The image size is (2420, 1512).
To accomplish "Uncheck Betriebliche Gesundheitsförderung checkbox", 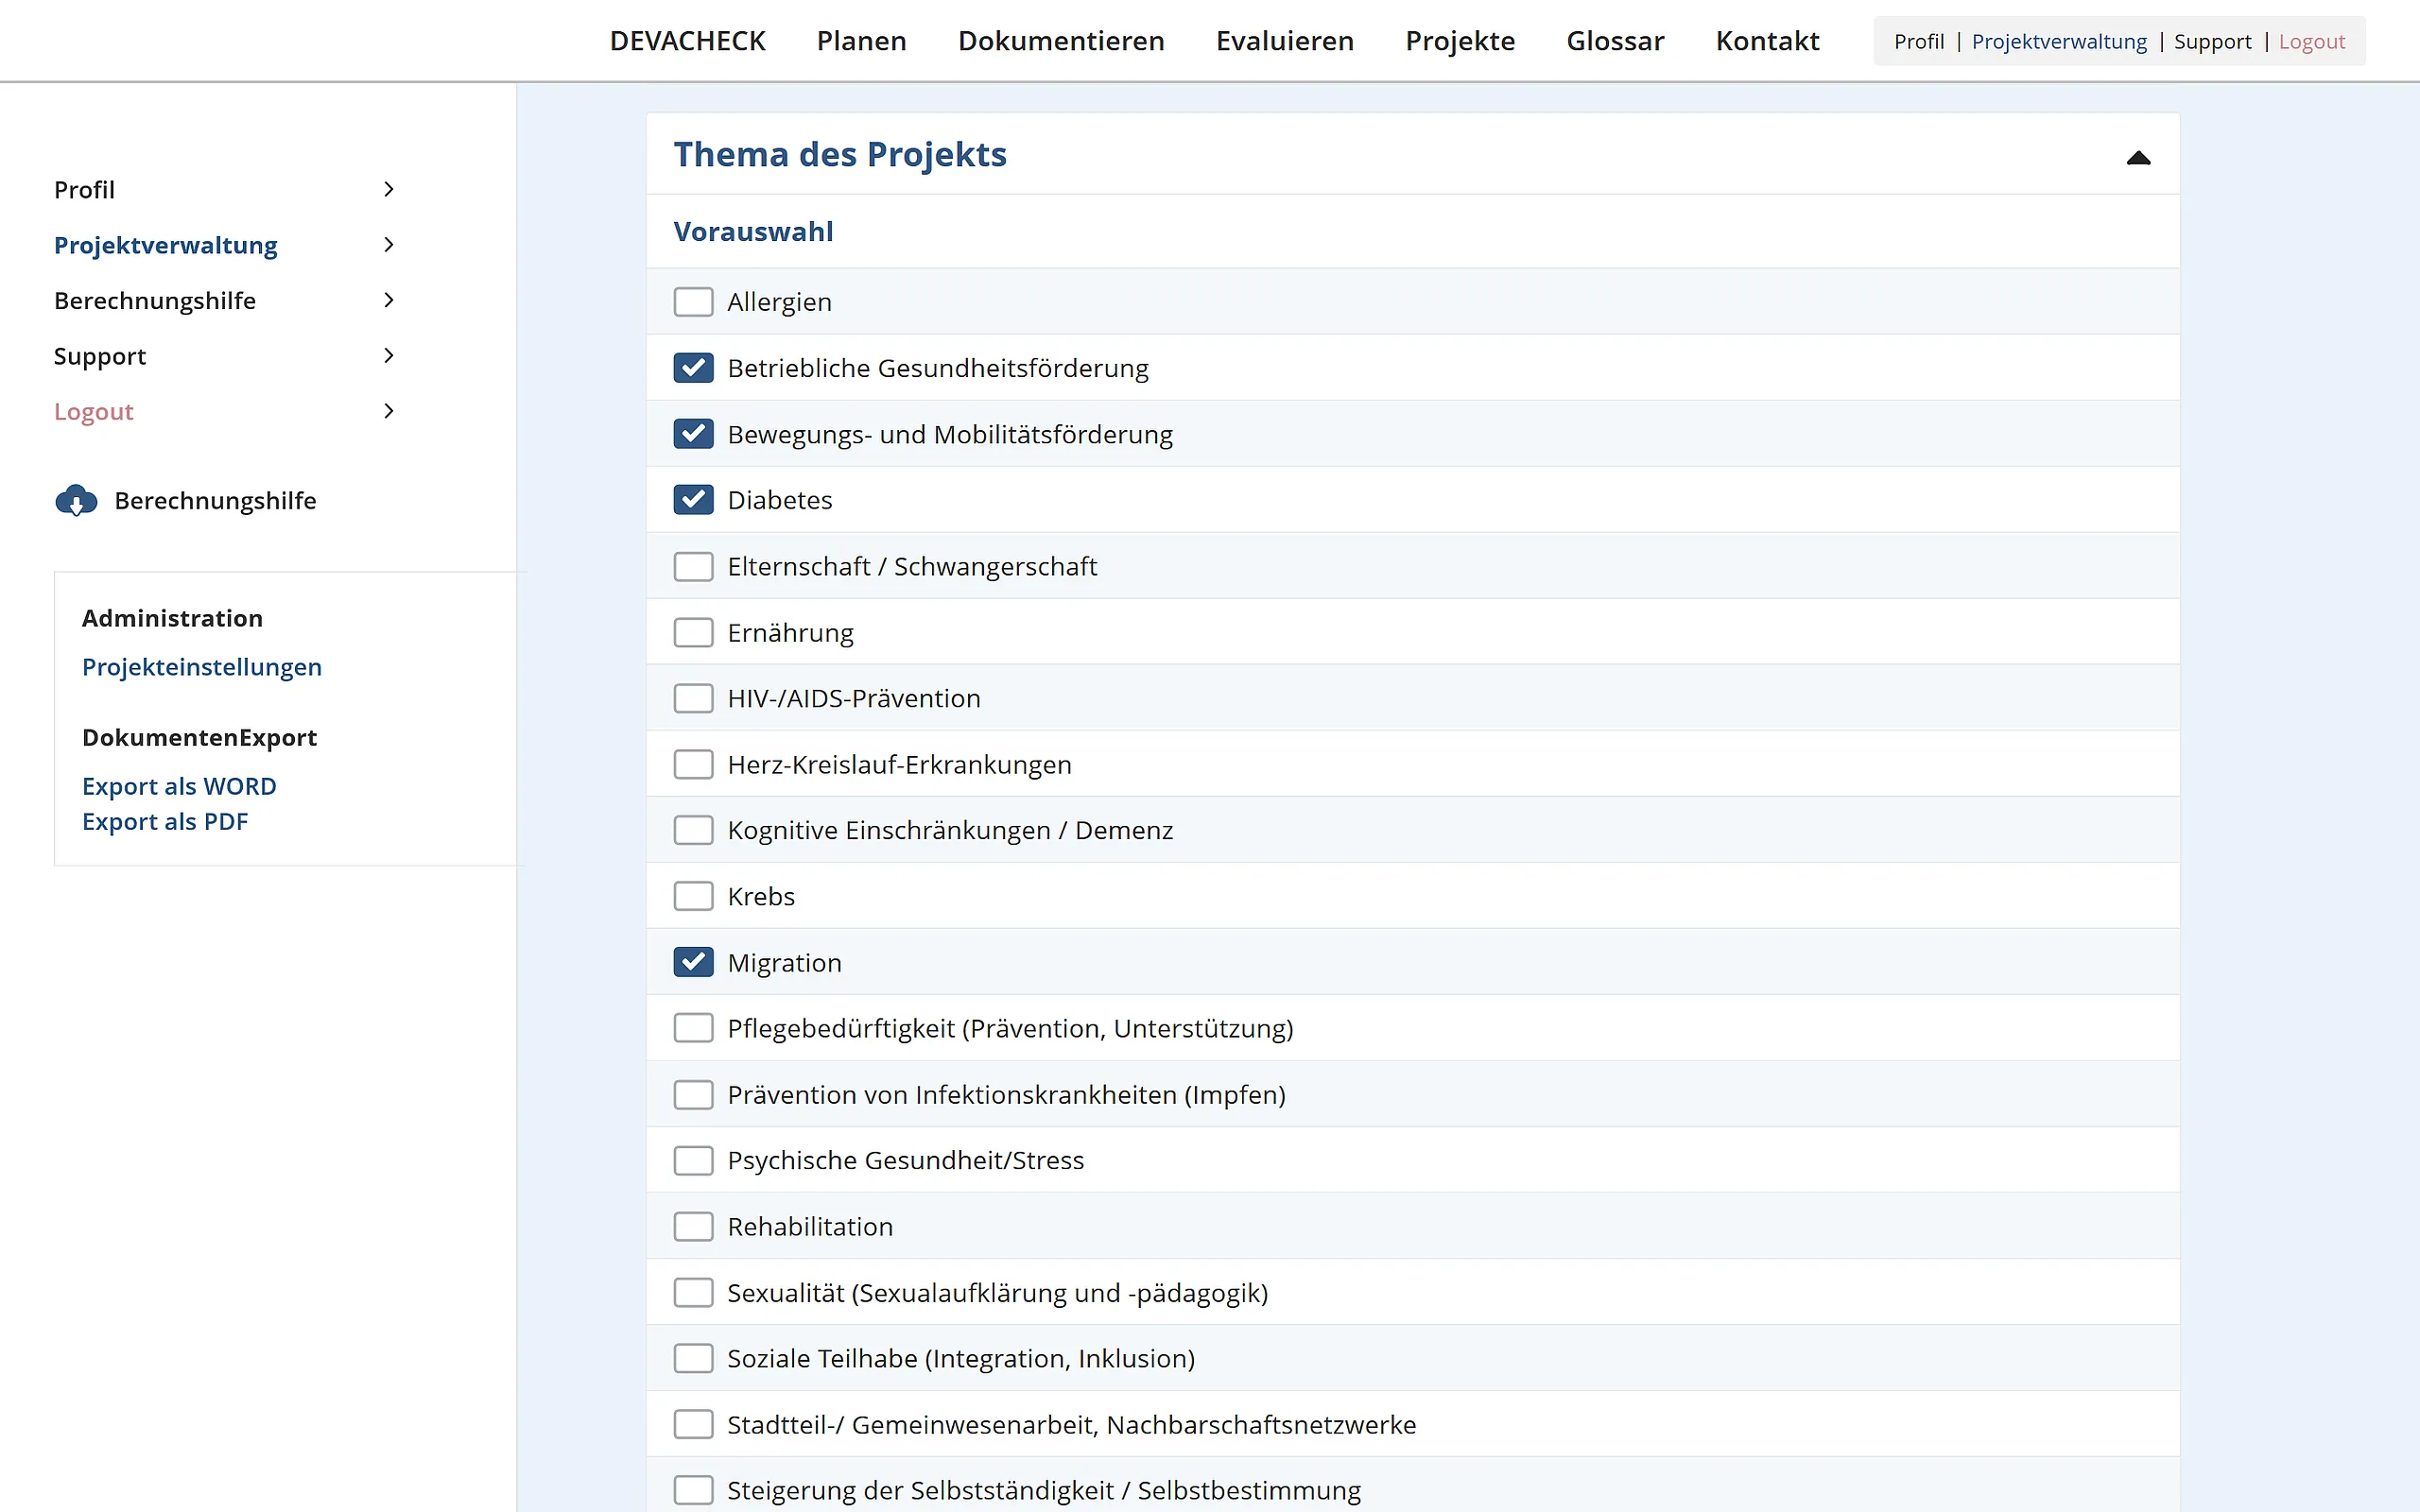I will [x=693, y=368].
